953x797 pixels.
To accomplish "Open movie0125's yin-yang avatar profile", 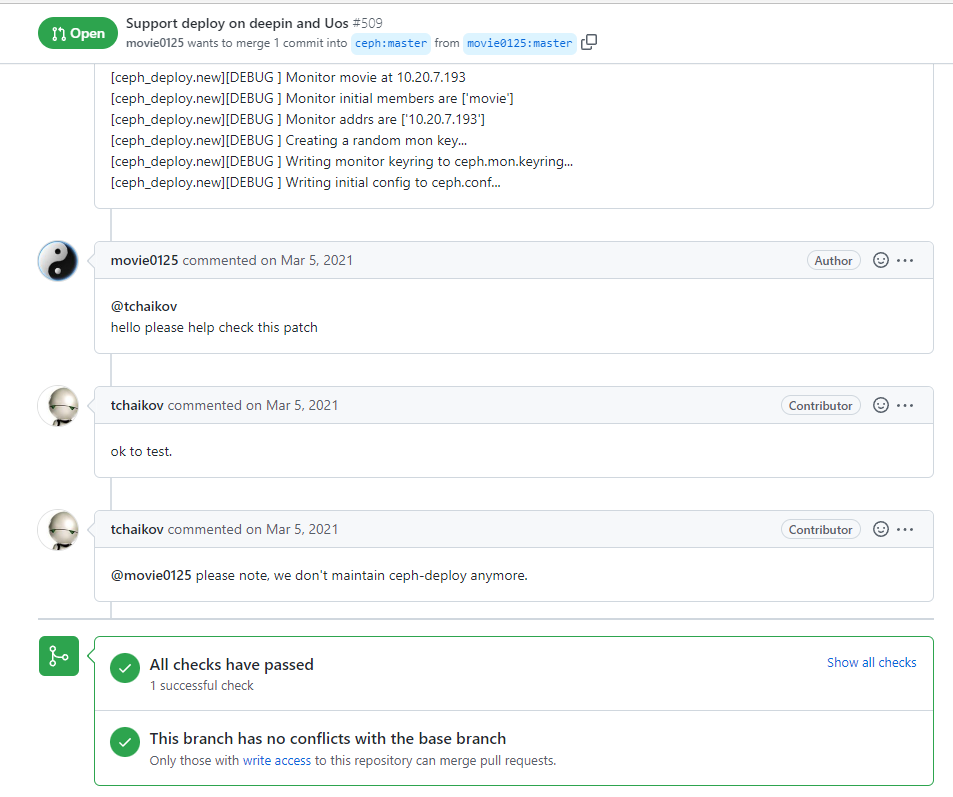I will (58, 261).
